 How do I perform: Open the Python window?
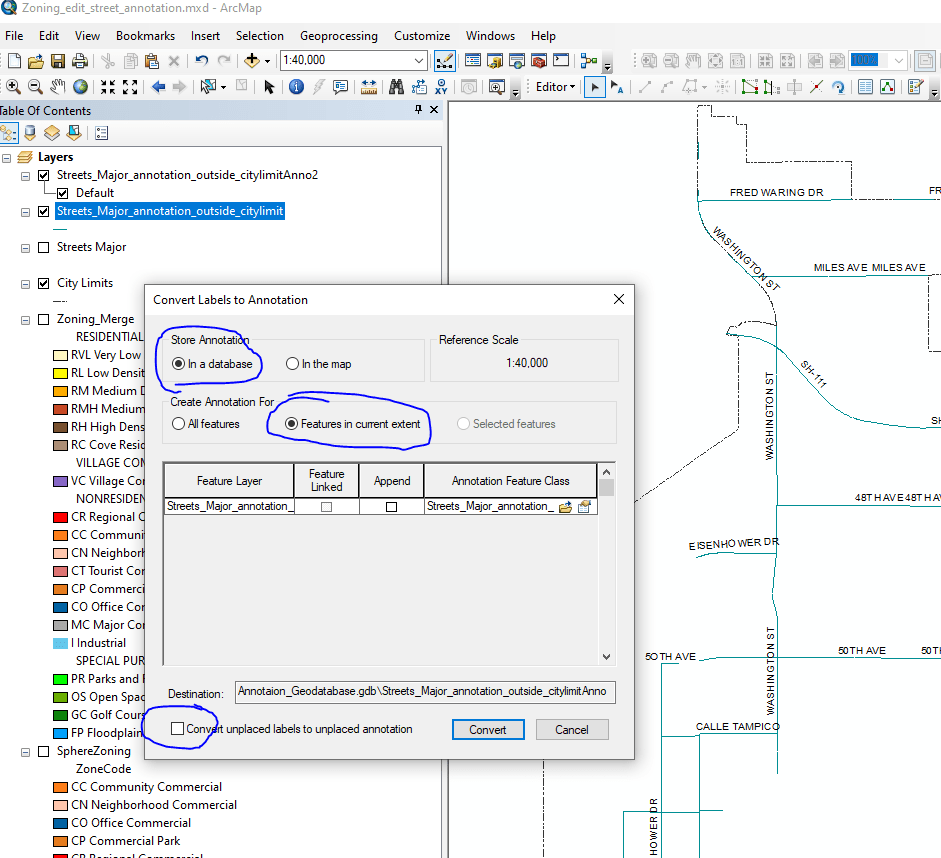click(560, 60)
